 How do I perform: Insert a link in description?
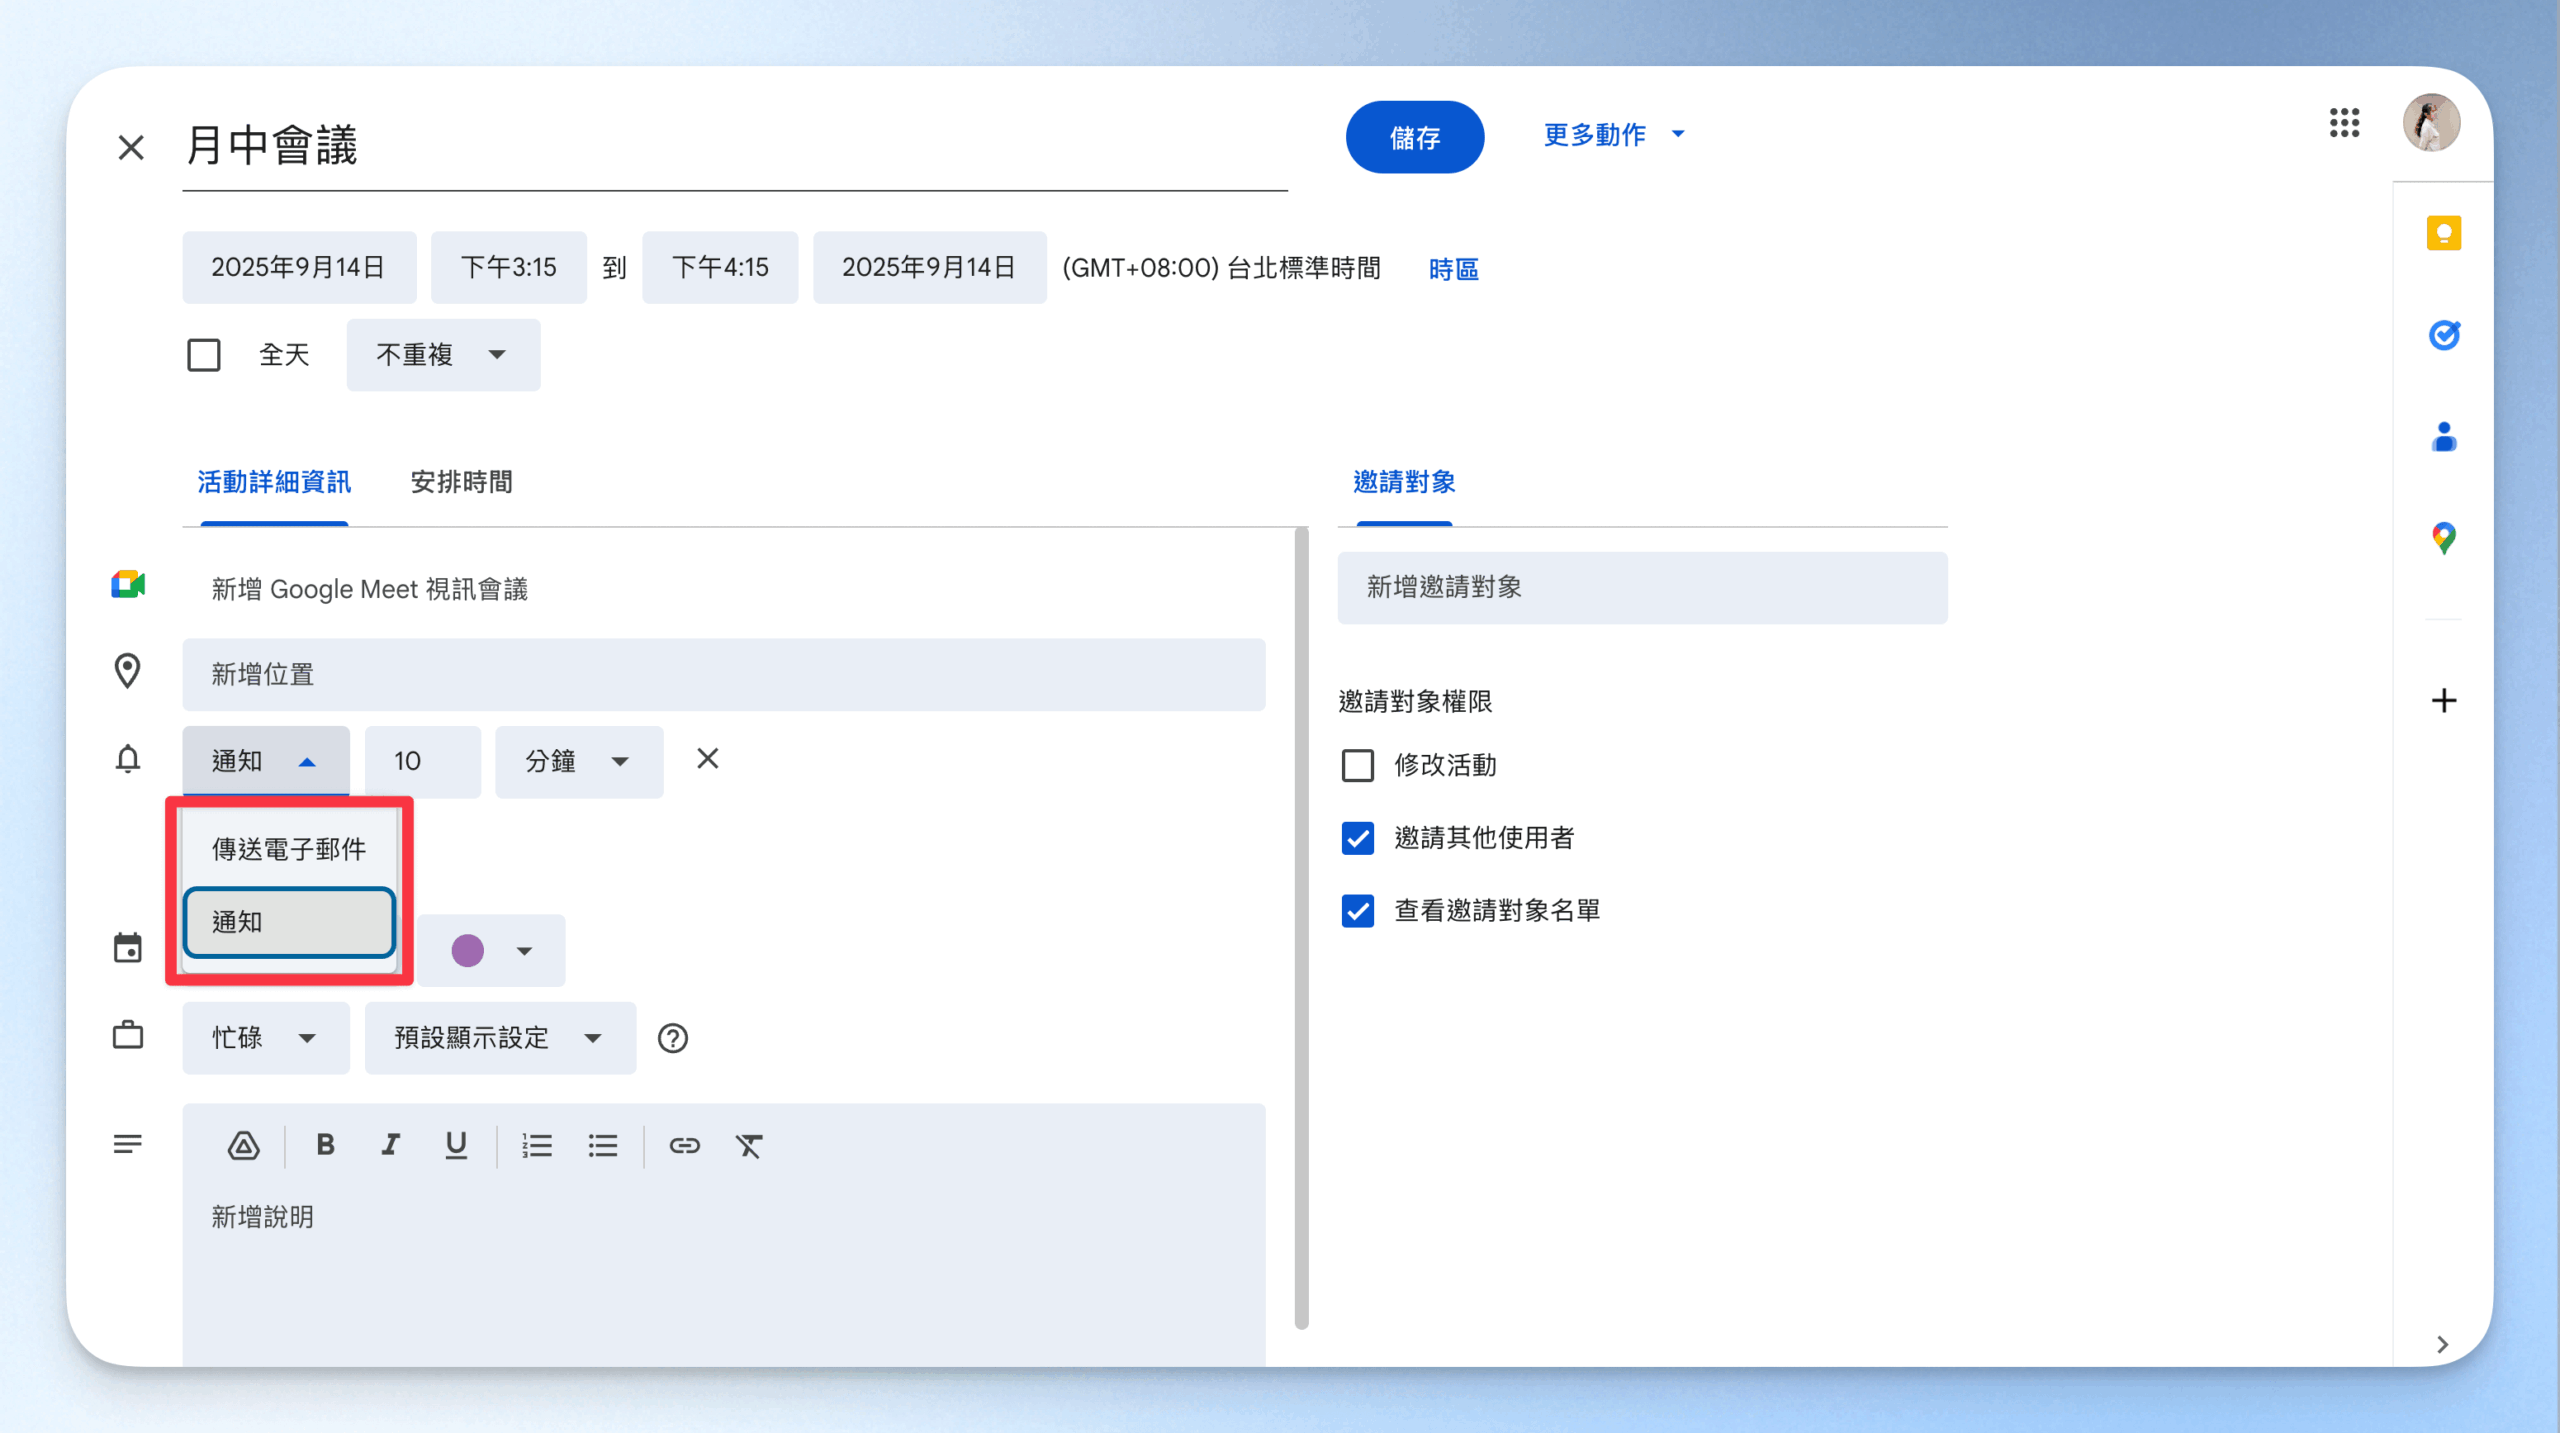[684, 1145]
